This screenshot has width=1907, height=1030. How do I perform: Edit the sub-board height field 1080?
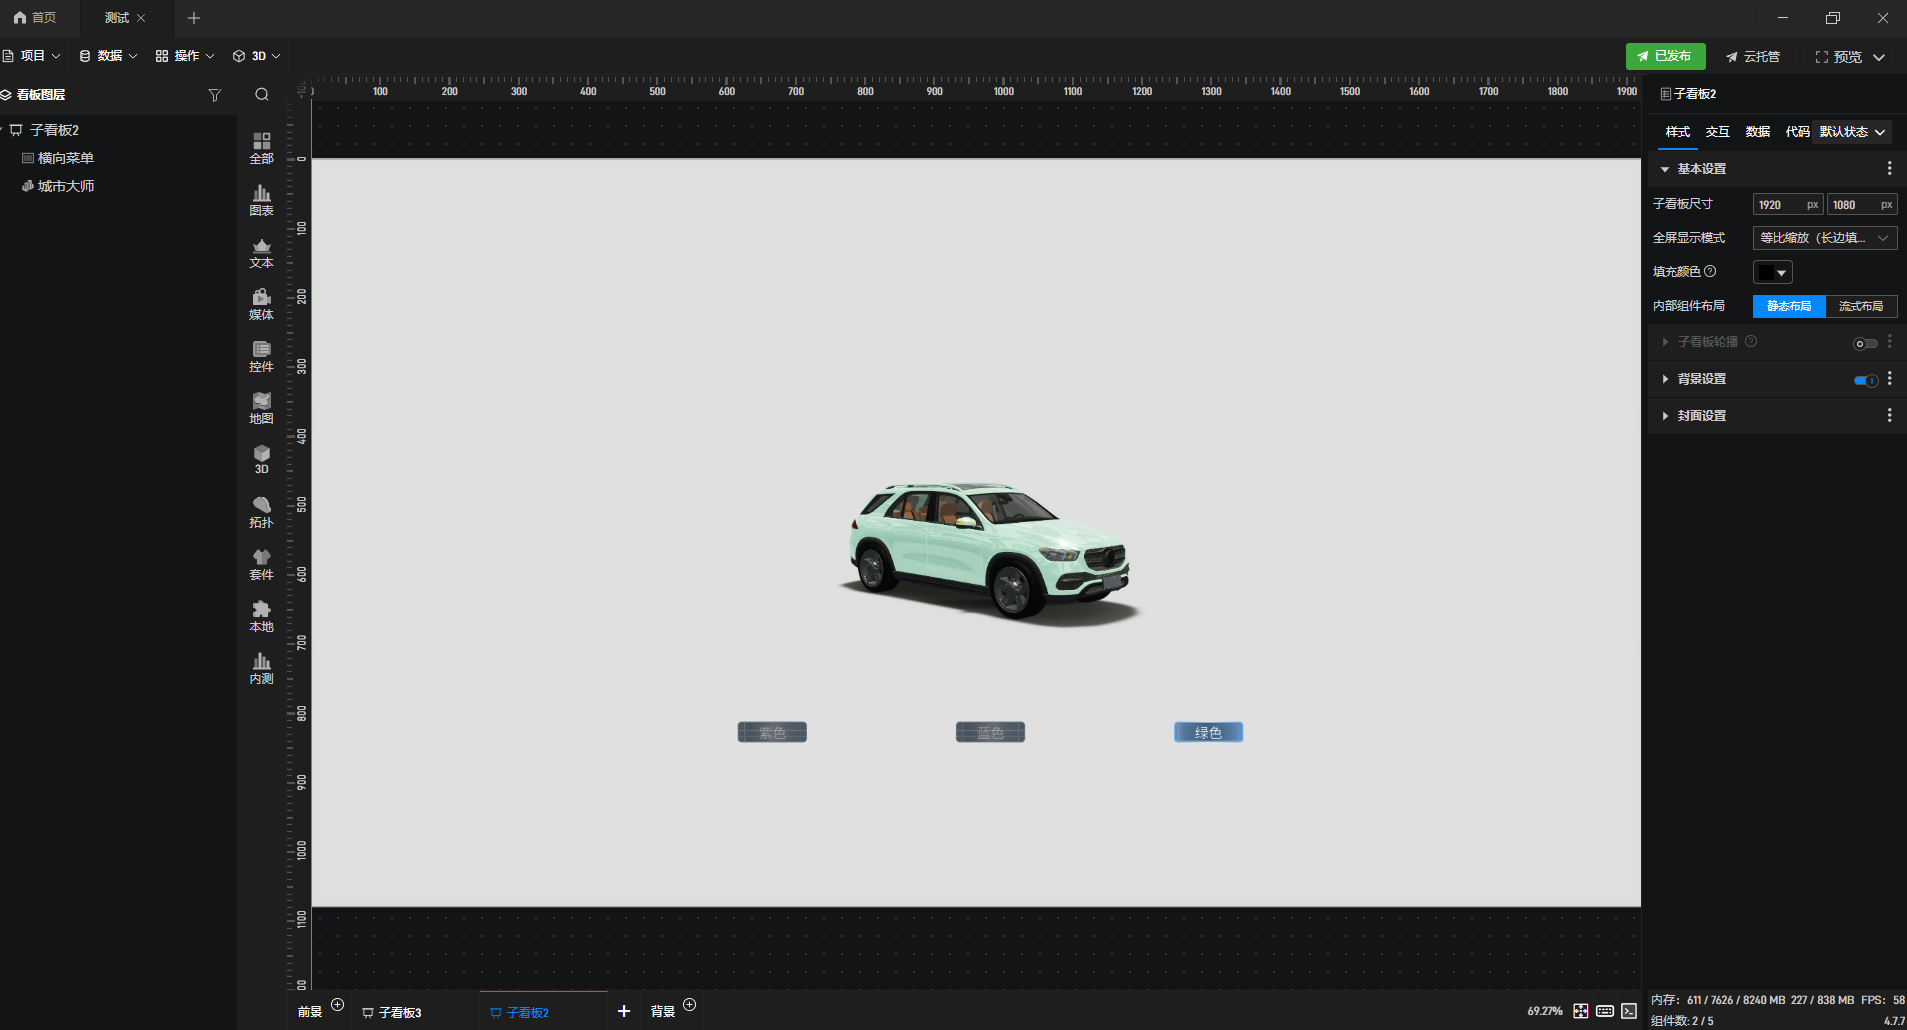1862,205
